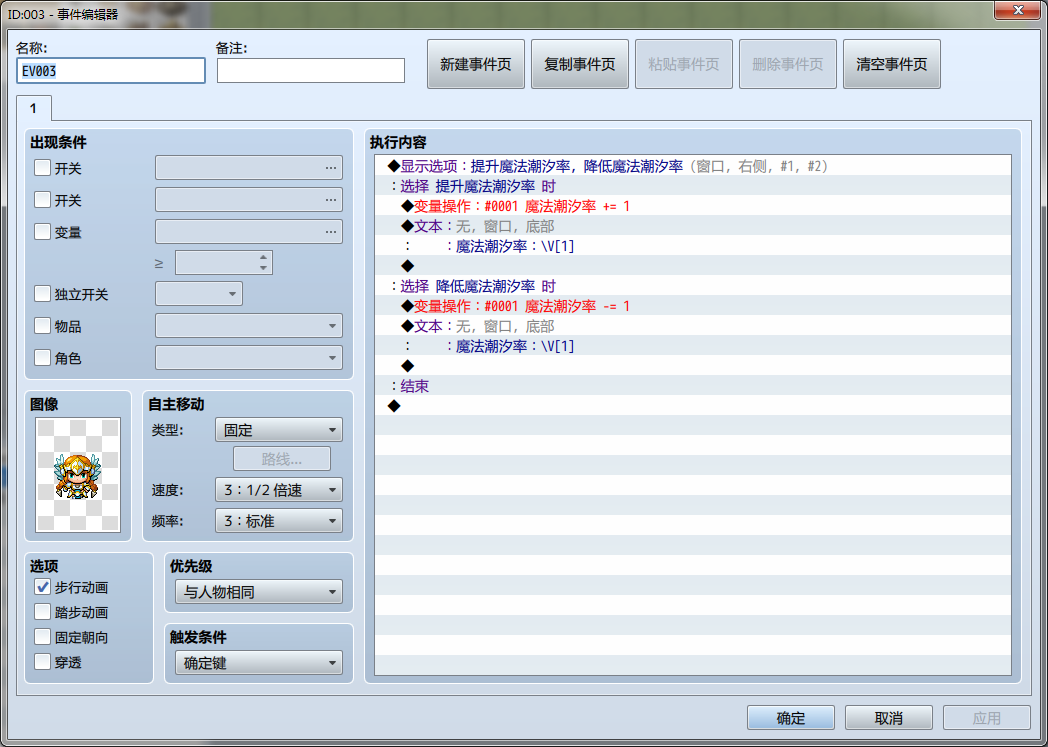
Task: Toggle the 固定朝向 option
Action: (x=42, y=637)
